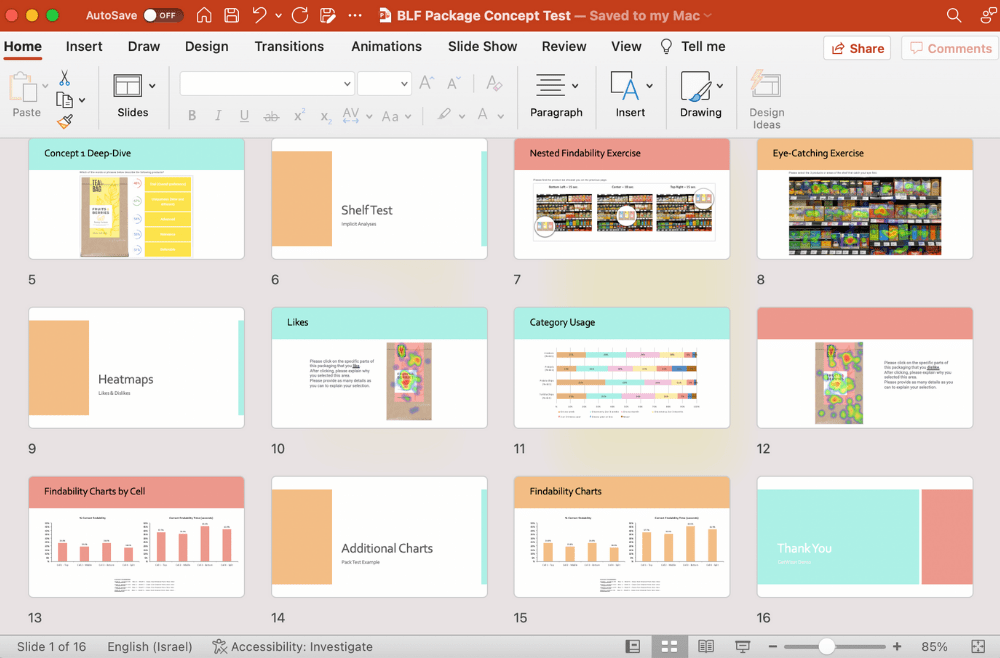Select the Format Painter brush icon

pos(64,121)
